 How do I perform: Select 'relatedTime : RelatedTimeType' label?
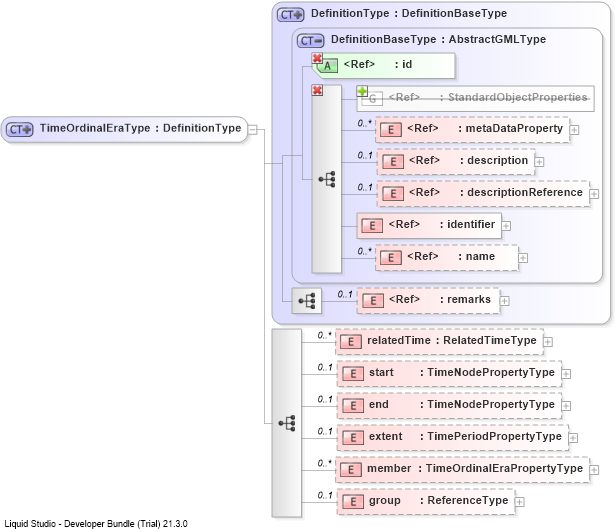[x=451, y=340]
